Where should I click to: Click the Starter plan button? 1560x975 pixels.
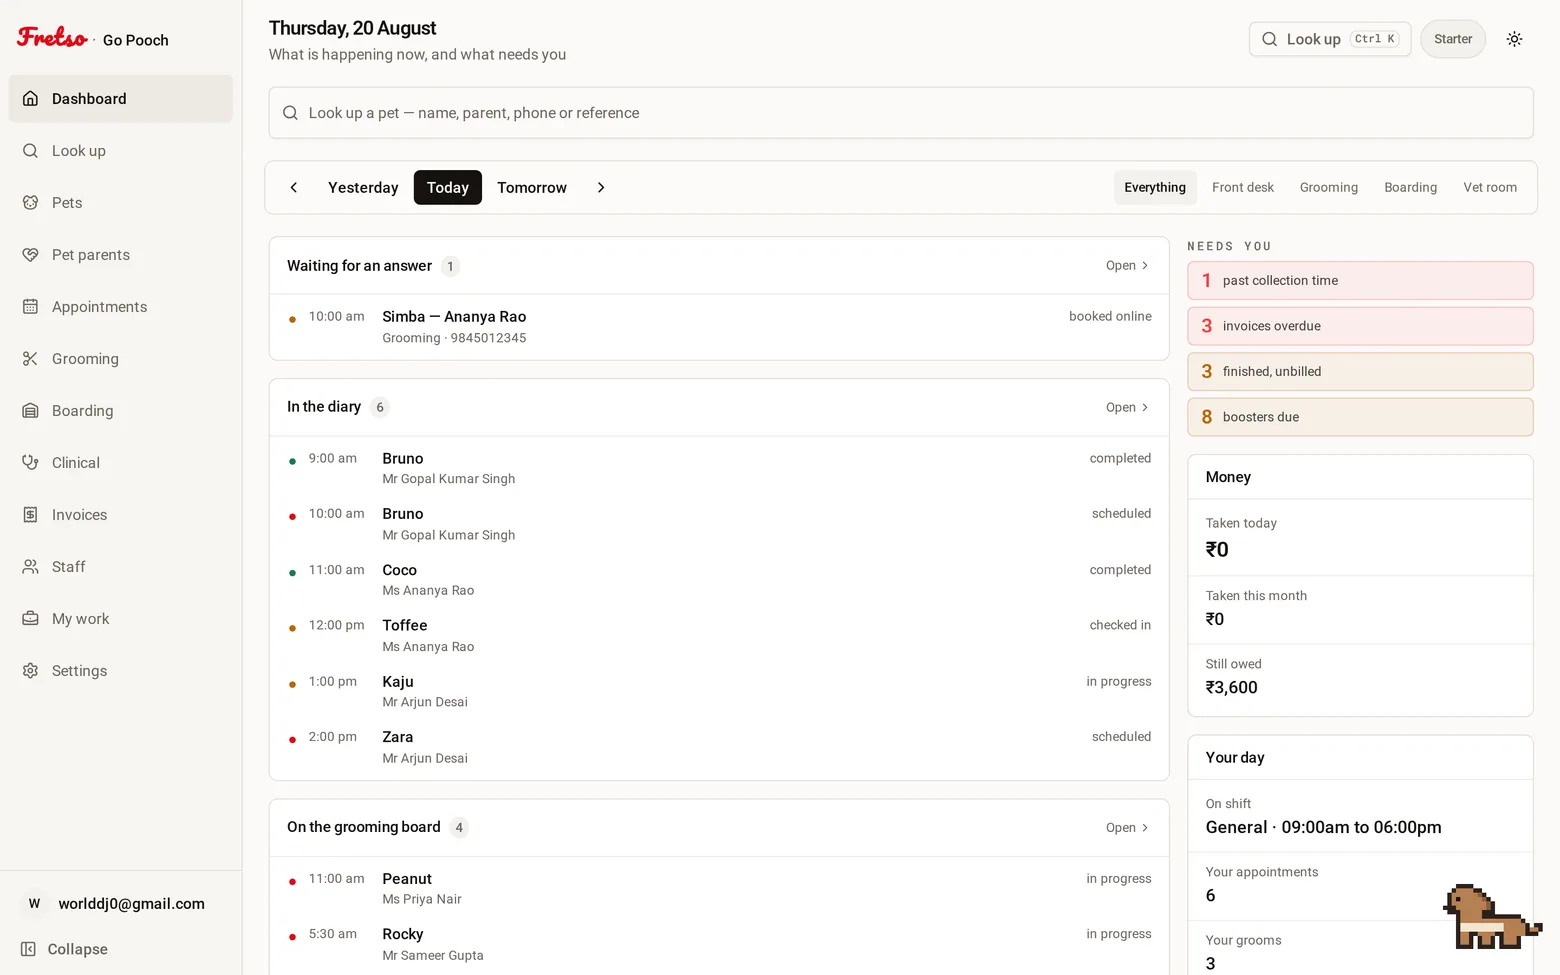(1453, 39)
